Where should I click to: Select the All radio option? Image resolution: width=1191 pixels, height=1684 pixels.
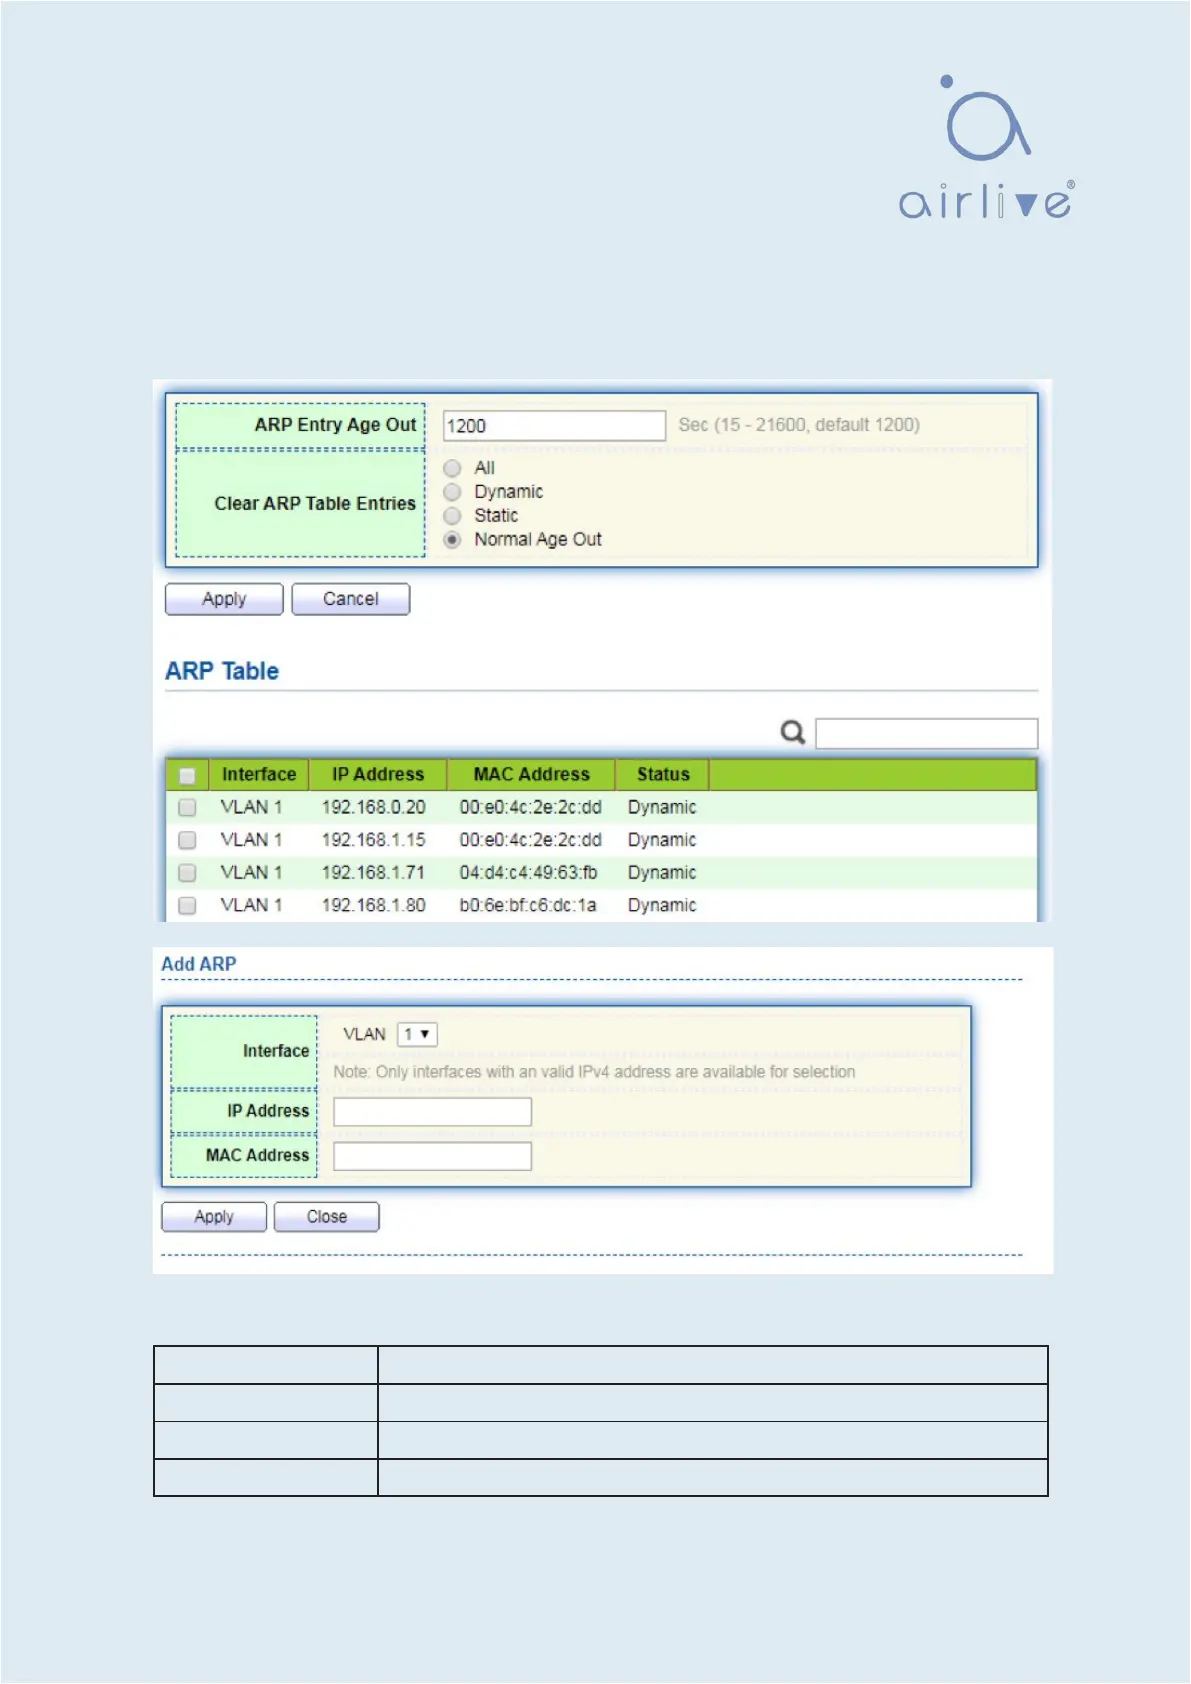click(453, 468)
